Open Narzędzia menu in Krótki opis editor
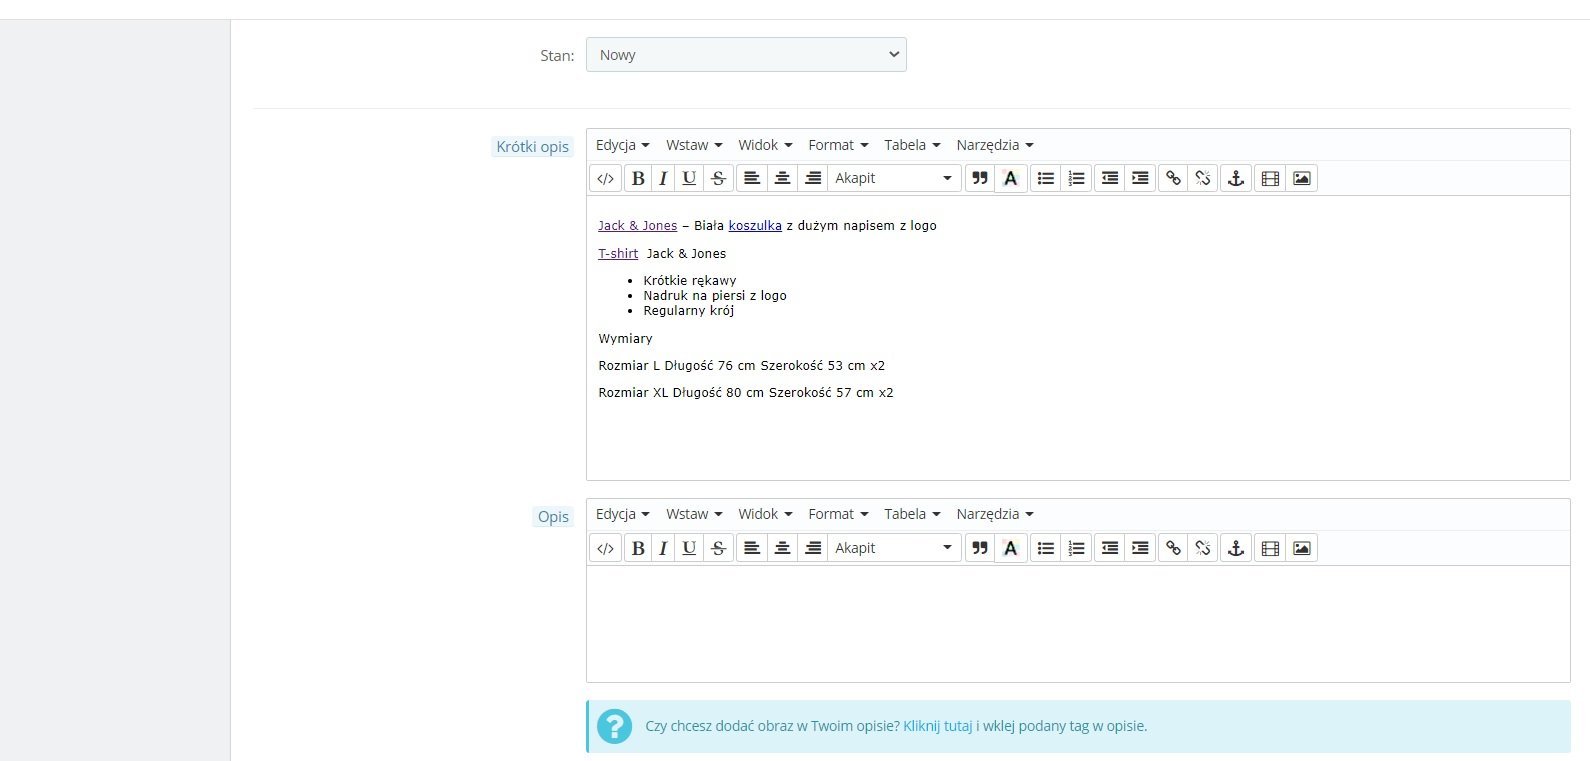The height and width of the screenshot is (761, 1590). coord(994,145)
